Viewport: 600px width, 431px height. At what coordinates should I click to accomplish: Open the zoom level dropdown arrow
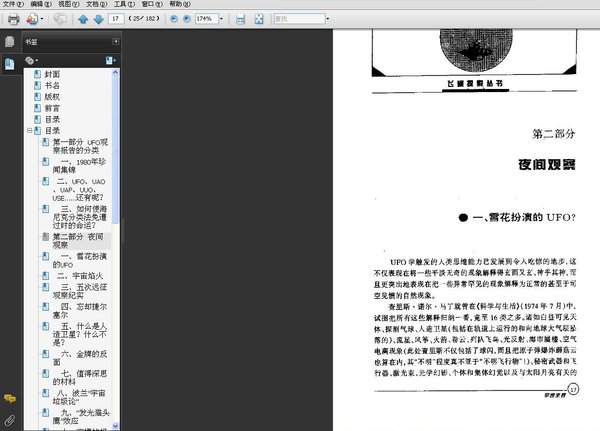coord(221,19)
